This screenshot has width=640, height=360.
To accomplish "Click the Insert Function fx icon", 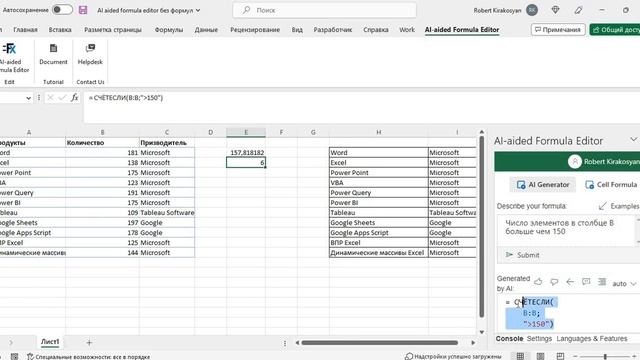I will (x=75, y=98).
